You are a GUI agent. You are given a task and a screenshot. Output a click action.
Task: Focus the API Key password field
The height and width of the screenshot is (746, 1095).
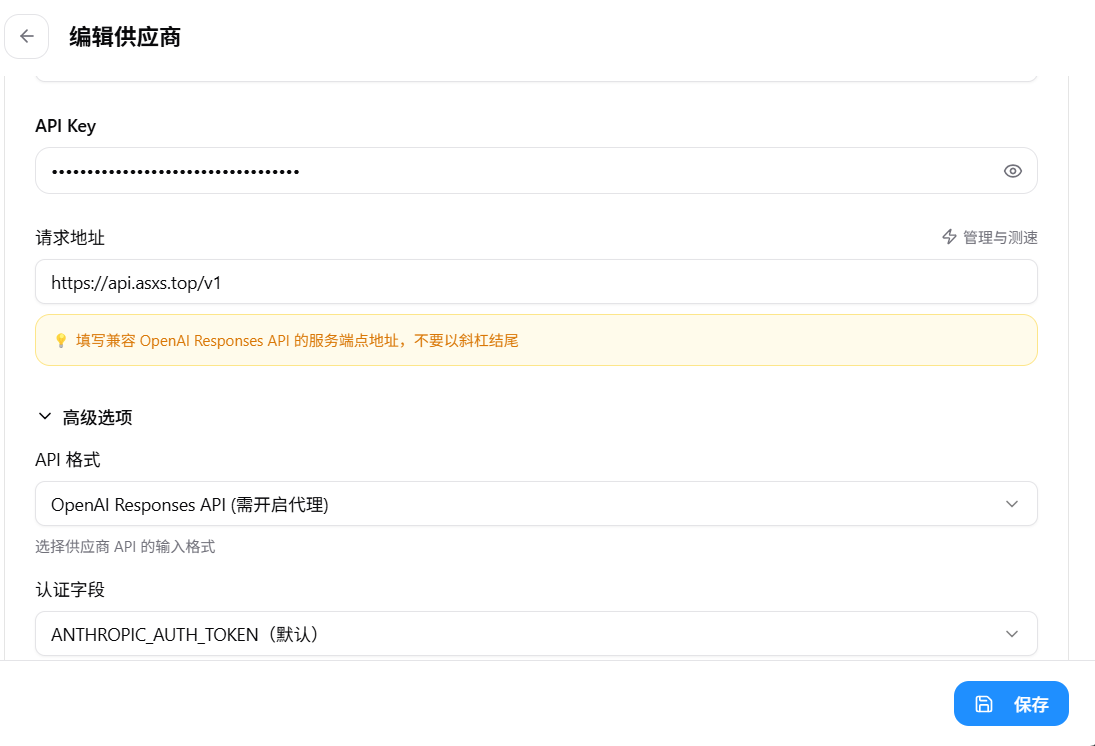[536, 170]
